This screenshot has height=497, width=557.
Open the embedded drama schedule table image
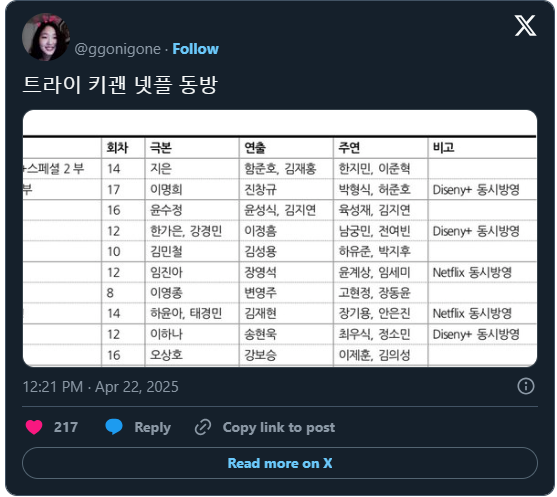[x=280, y=238]
